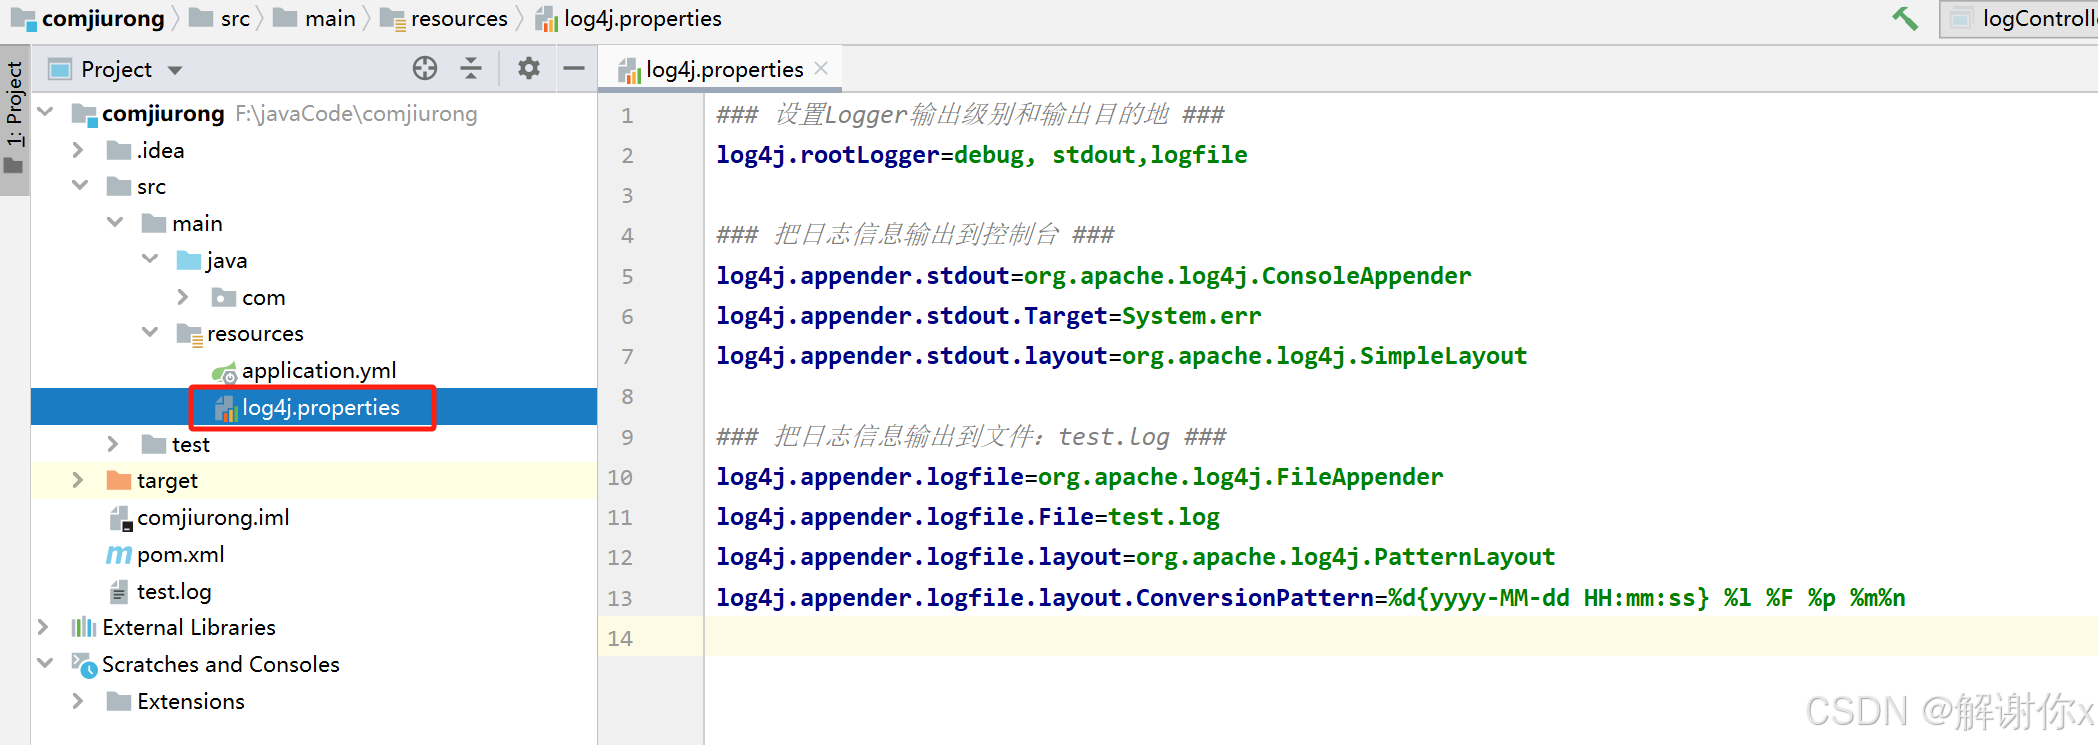Click the comjiurong.iml file icon
The height and width of the screenshot is (745, 2098).
point(120,518)
